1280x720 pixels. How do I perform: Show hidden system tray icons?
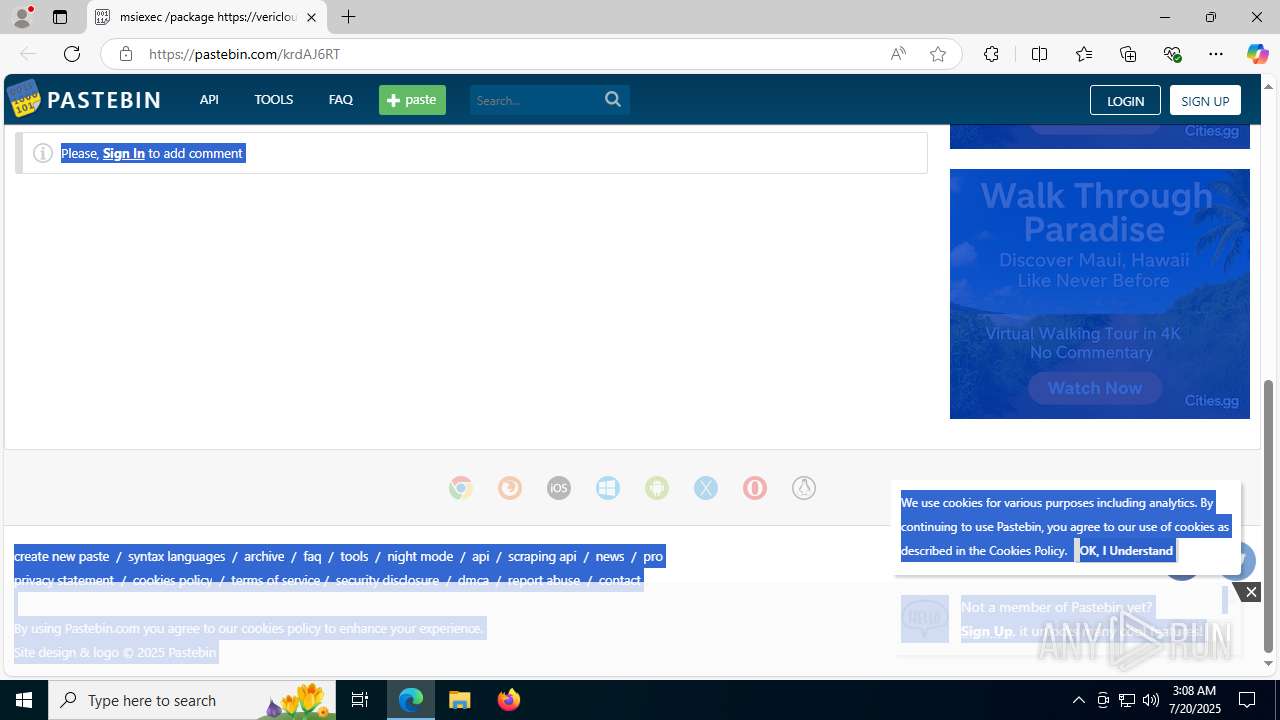coord(1078,700)
